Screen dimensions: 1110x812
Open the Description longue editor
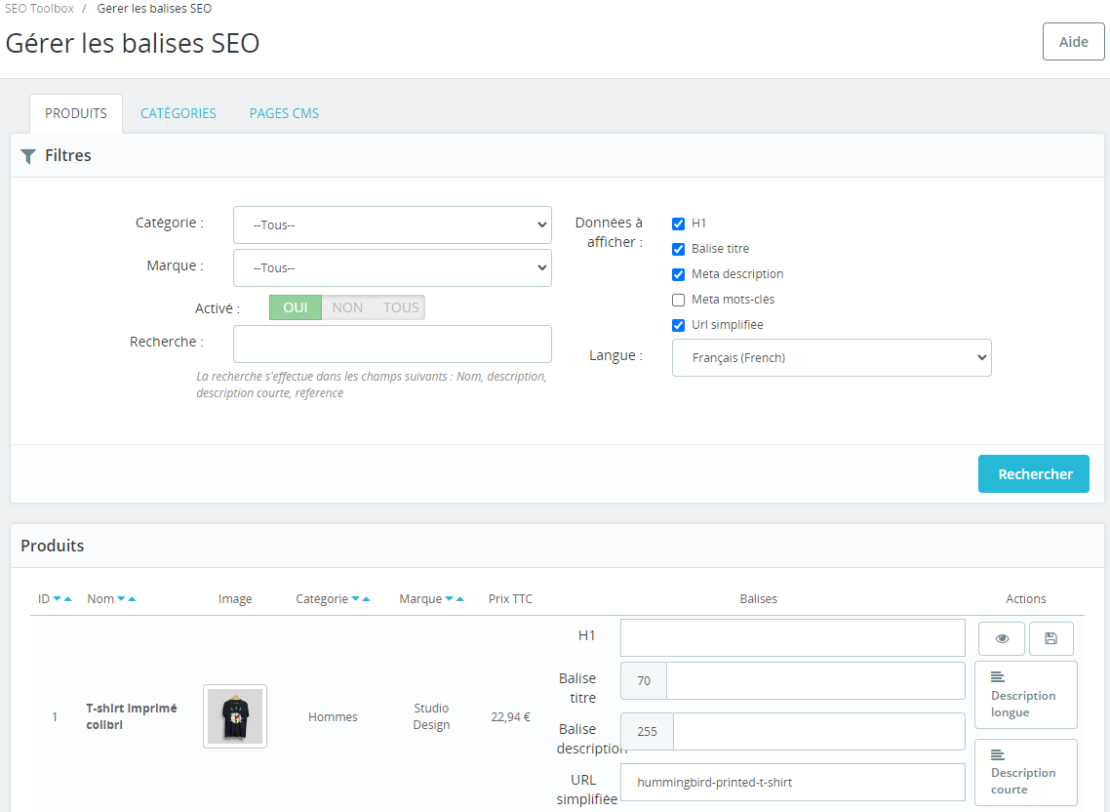pos(1025,695)
